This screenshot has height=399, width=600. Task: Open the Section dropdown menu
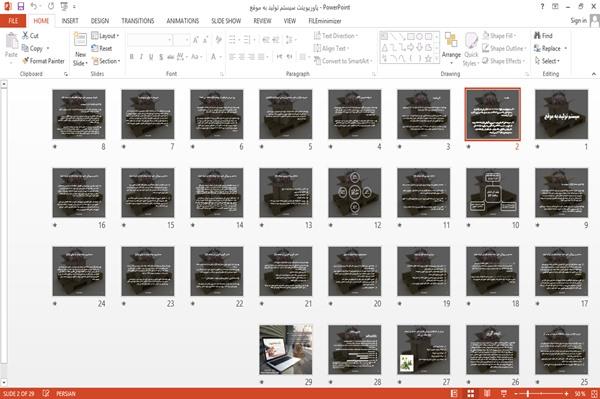coord(106,61)
